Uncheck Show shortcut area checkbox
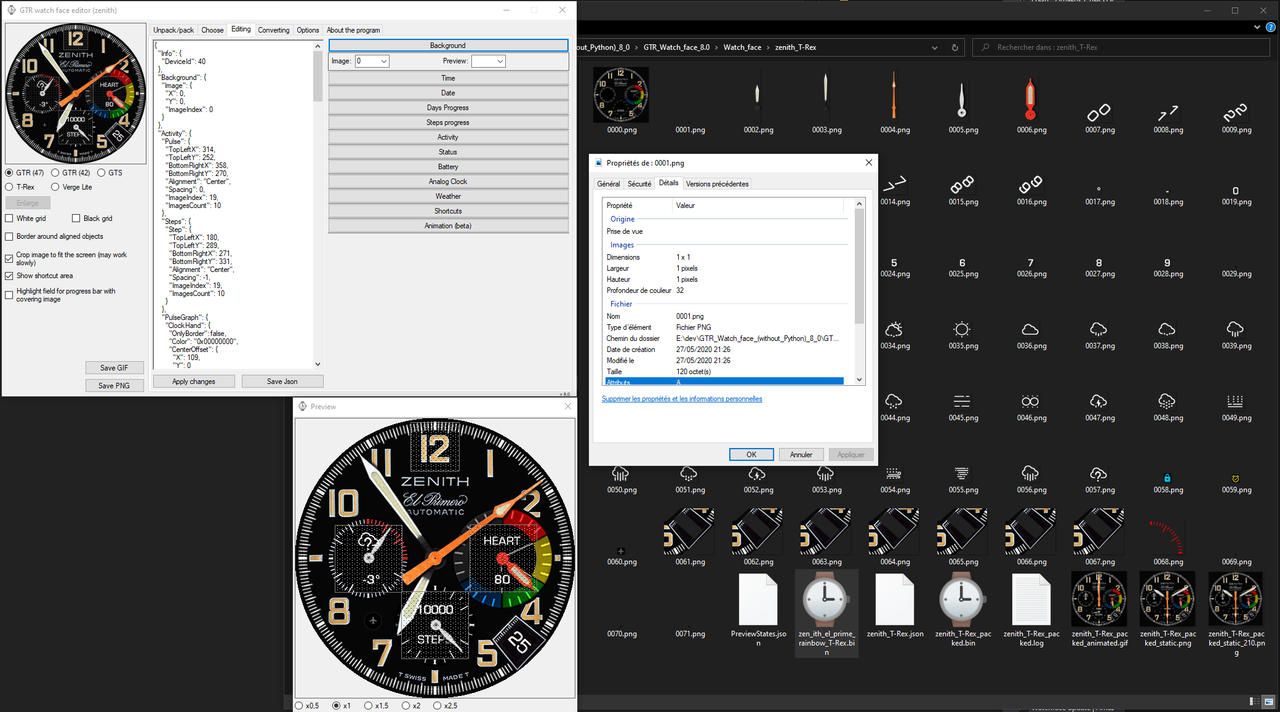1280x712 pixels. click(x=10, y=276)
